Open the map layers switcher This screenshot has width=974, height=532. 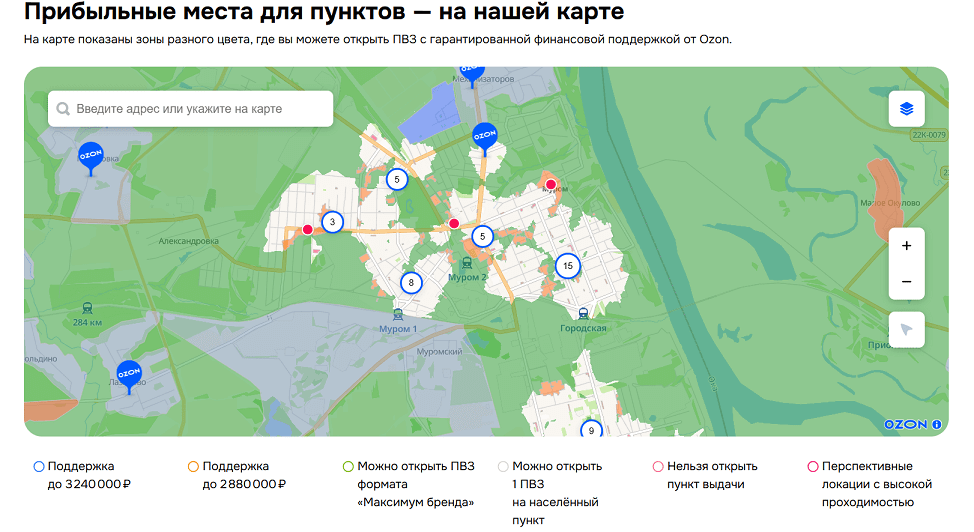[906, 109]
